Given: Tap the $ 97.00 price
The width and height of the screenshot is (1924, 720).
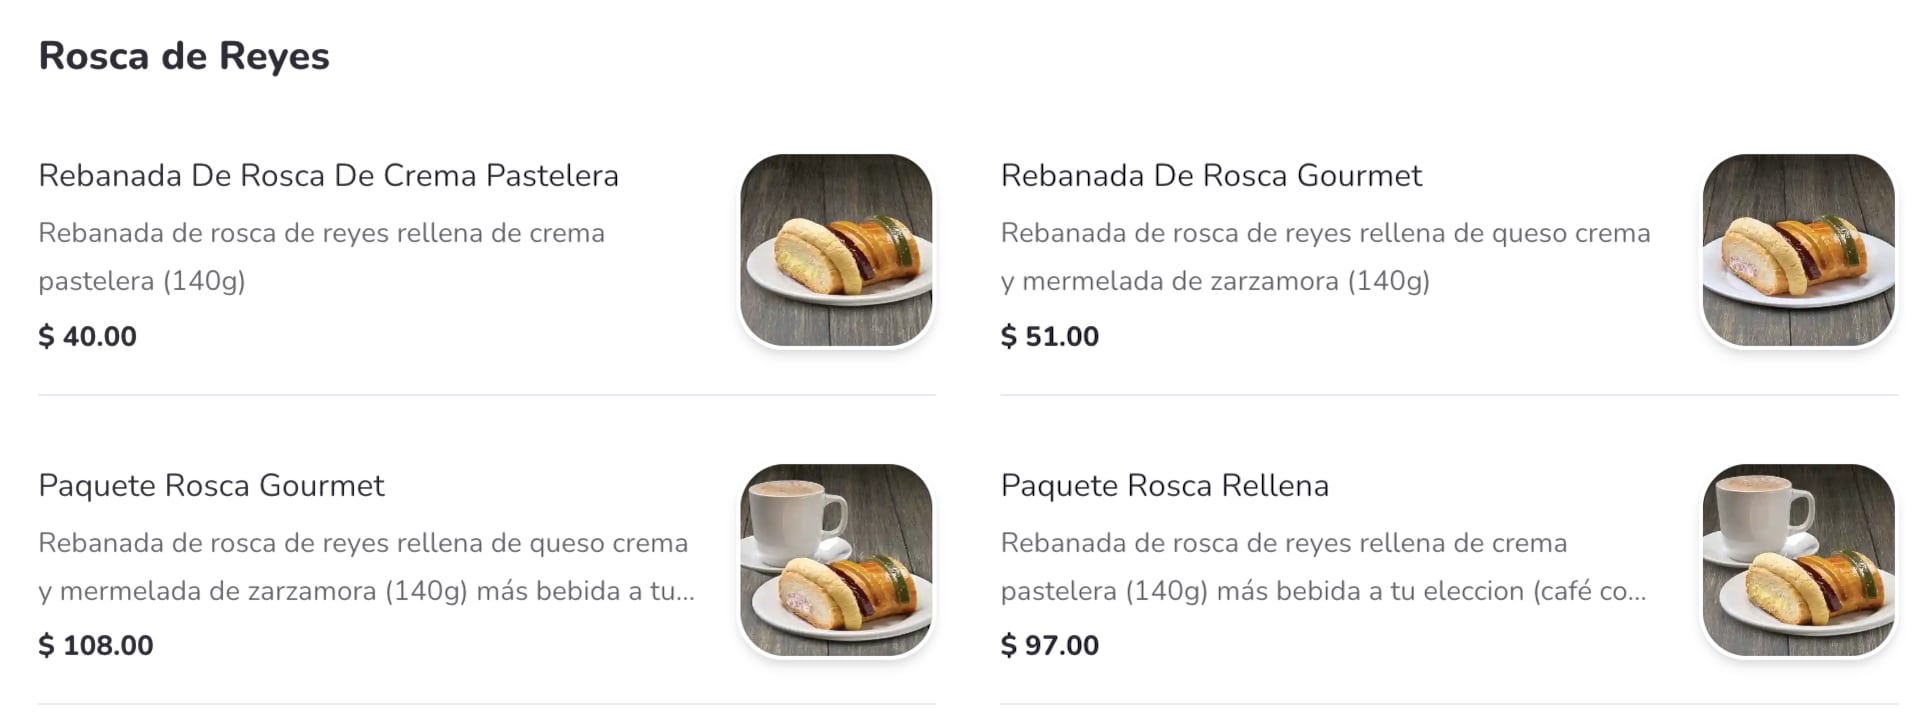Looking at the screenshot, I should pos(1049,646).
